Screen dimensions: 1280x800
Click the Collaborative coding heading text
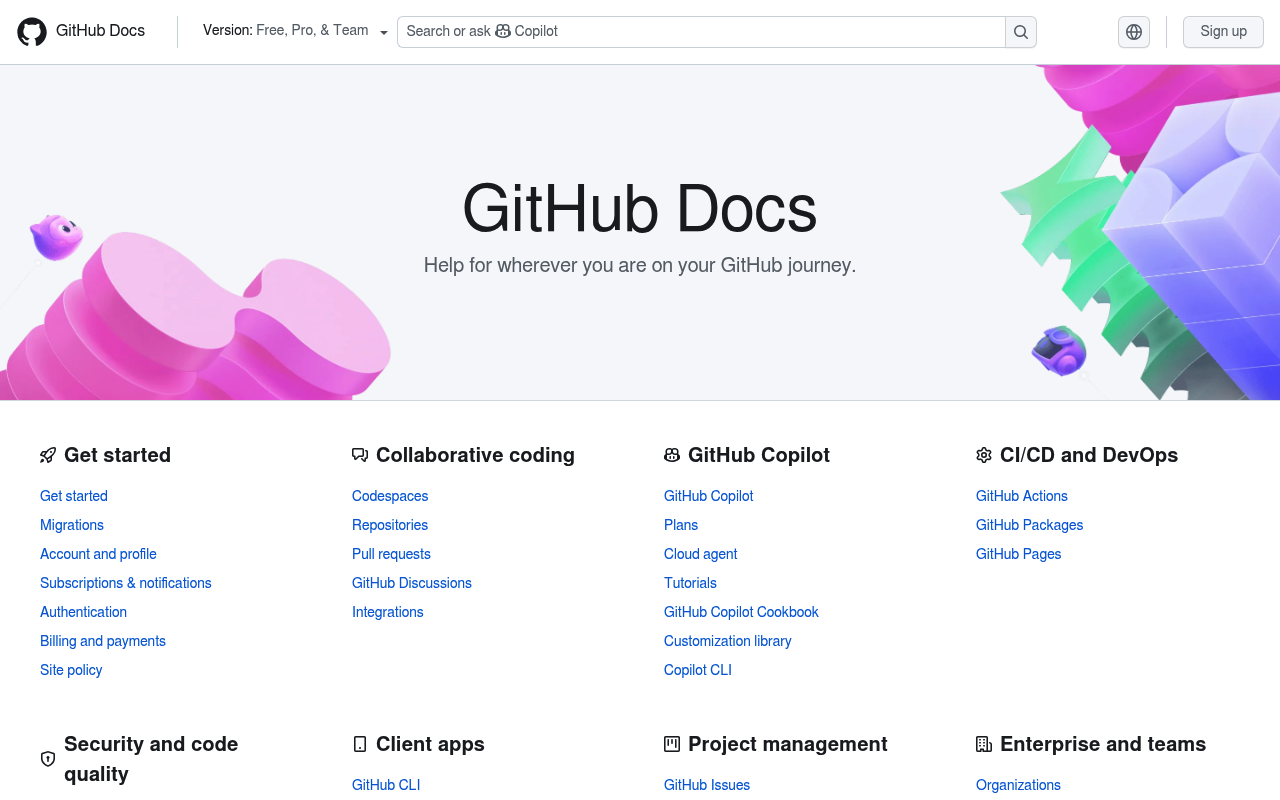tap(475, 455)
